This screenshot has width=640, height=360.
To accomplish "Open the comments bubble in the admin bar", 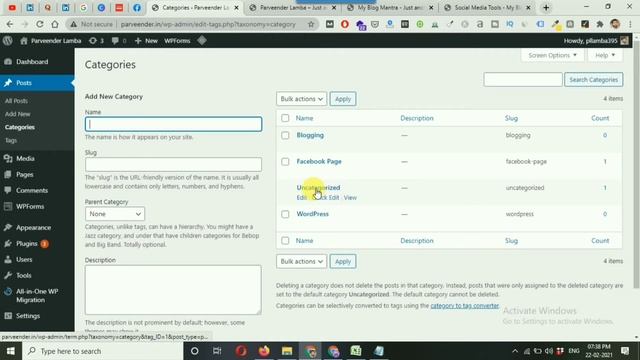I will coord(115,40).
